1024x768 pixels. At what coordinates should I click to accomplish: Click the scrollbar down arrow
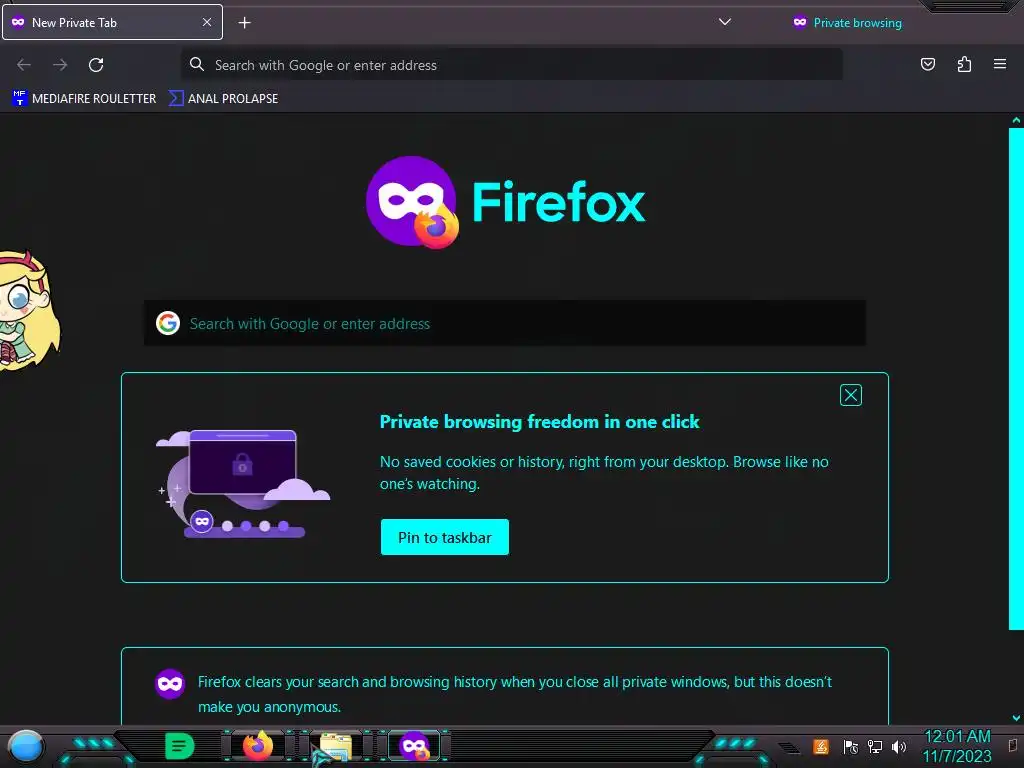click(x=1016, y=718)
